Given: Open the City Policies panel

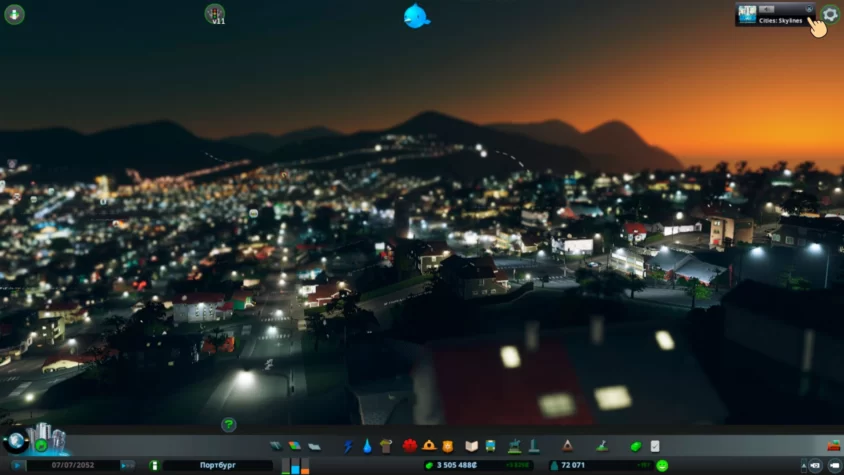Looking at the screenshot, I should coord(655,446).
